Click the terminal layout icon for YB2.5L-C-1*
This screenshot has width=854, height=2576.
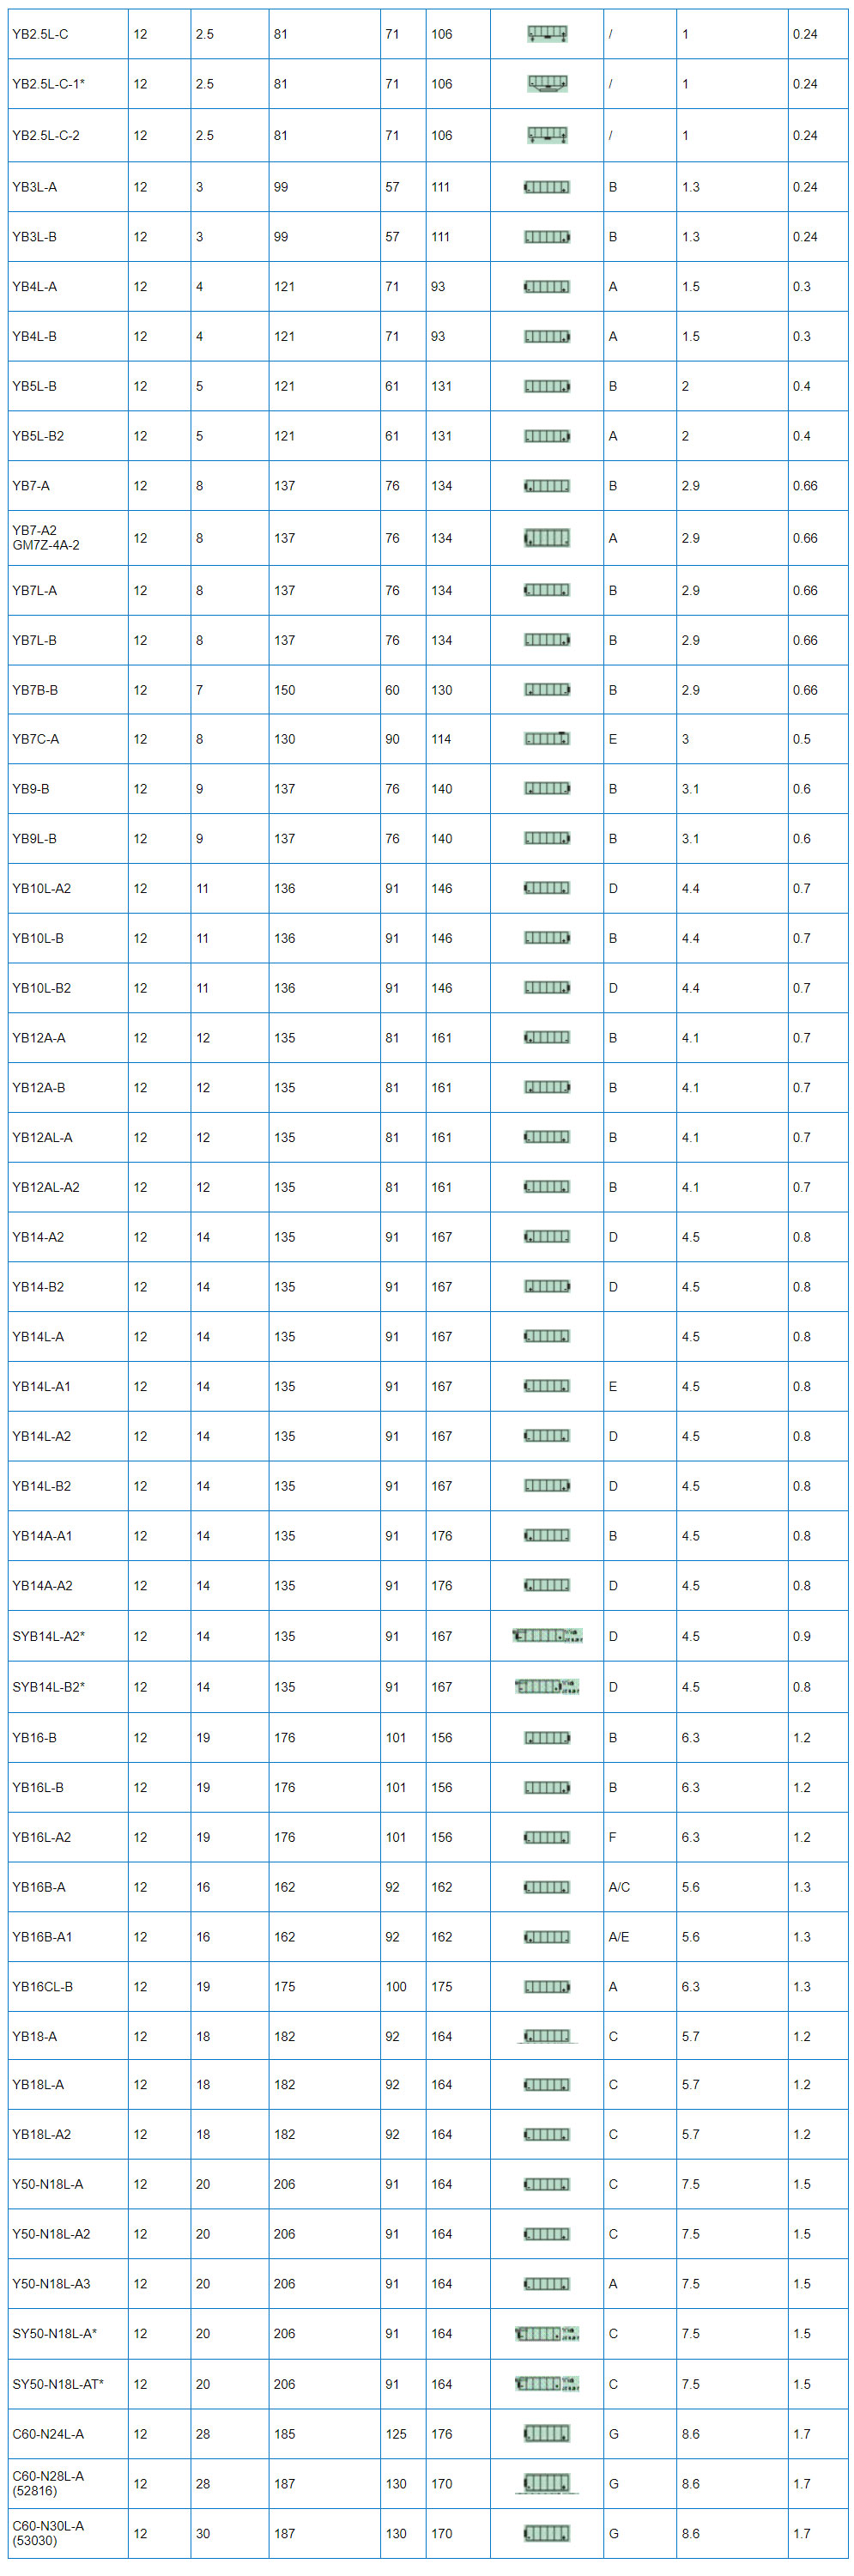tap(547, 84)
